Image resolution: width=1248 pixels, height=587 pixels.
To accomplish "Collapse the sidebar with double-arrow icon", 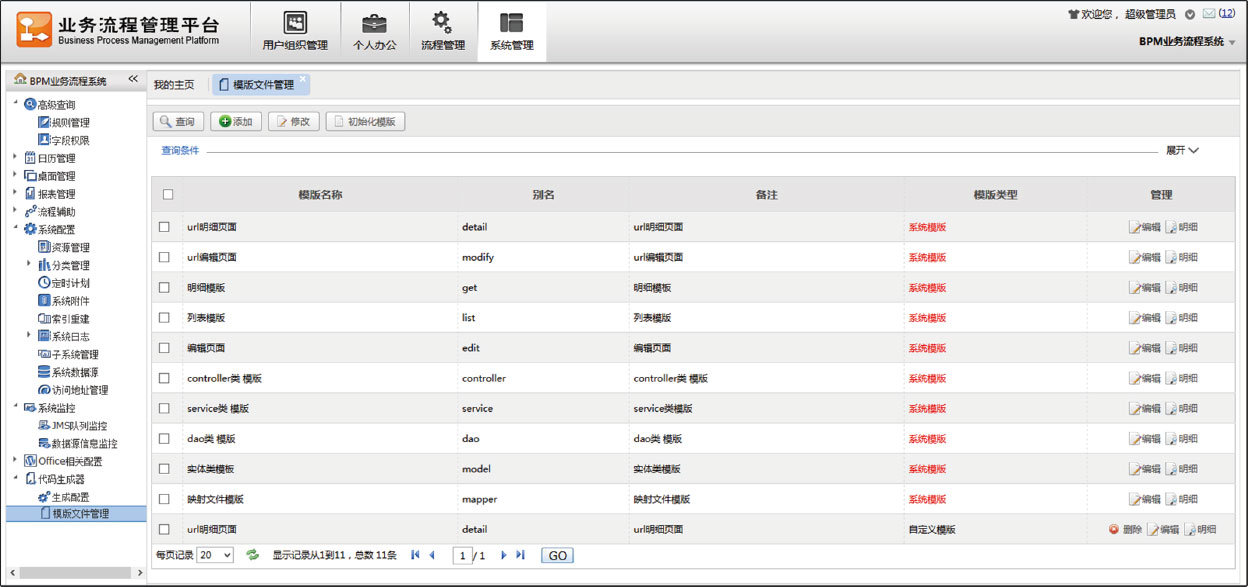I will coord(133,80).
